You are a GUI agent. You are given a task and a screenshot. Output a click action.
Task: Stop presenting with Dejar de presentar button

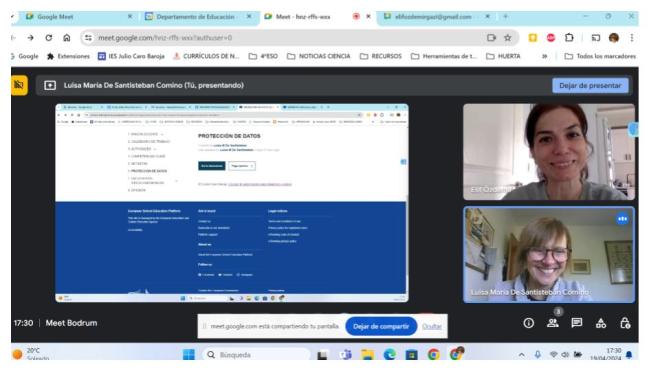click(590, 85)
